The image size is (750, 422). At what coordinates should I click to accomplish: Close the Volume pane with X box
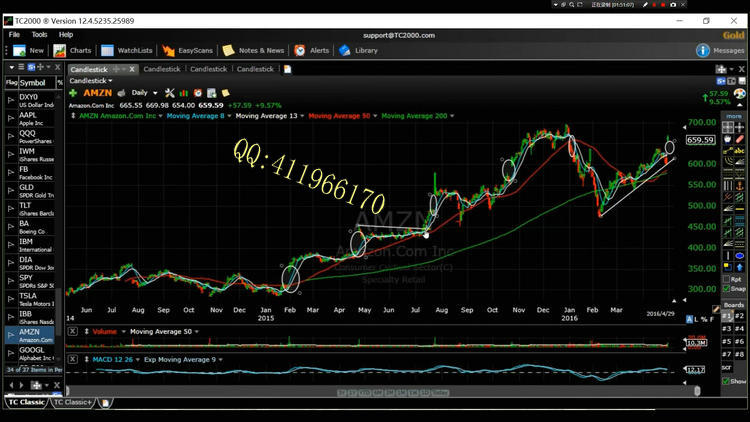pyautogui.click(x=72, y=331)
